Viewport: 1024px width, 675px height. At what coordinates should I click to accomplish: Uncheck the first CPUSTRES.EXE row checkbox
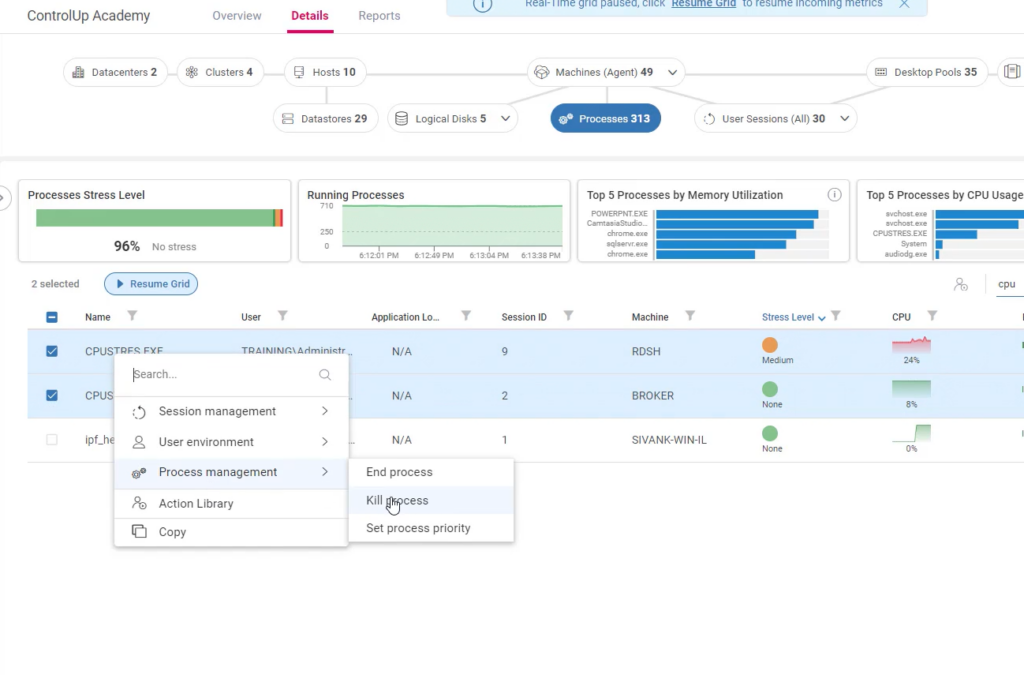pyautogui.click(x=52, y=351)
